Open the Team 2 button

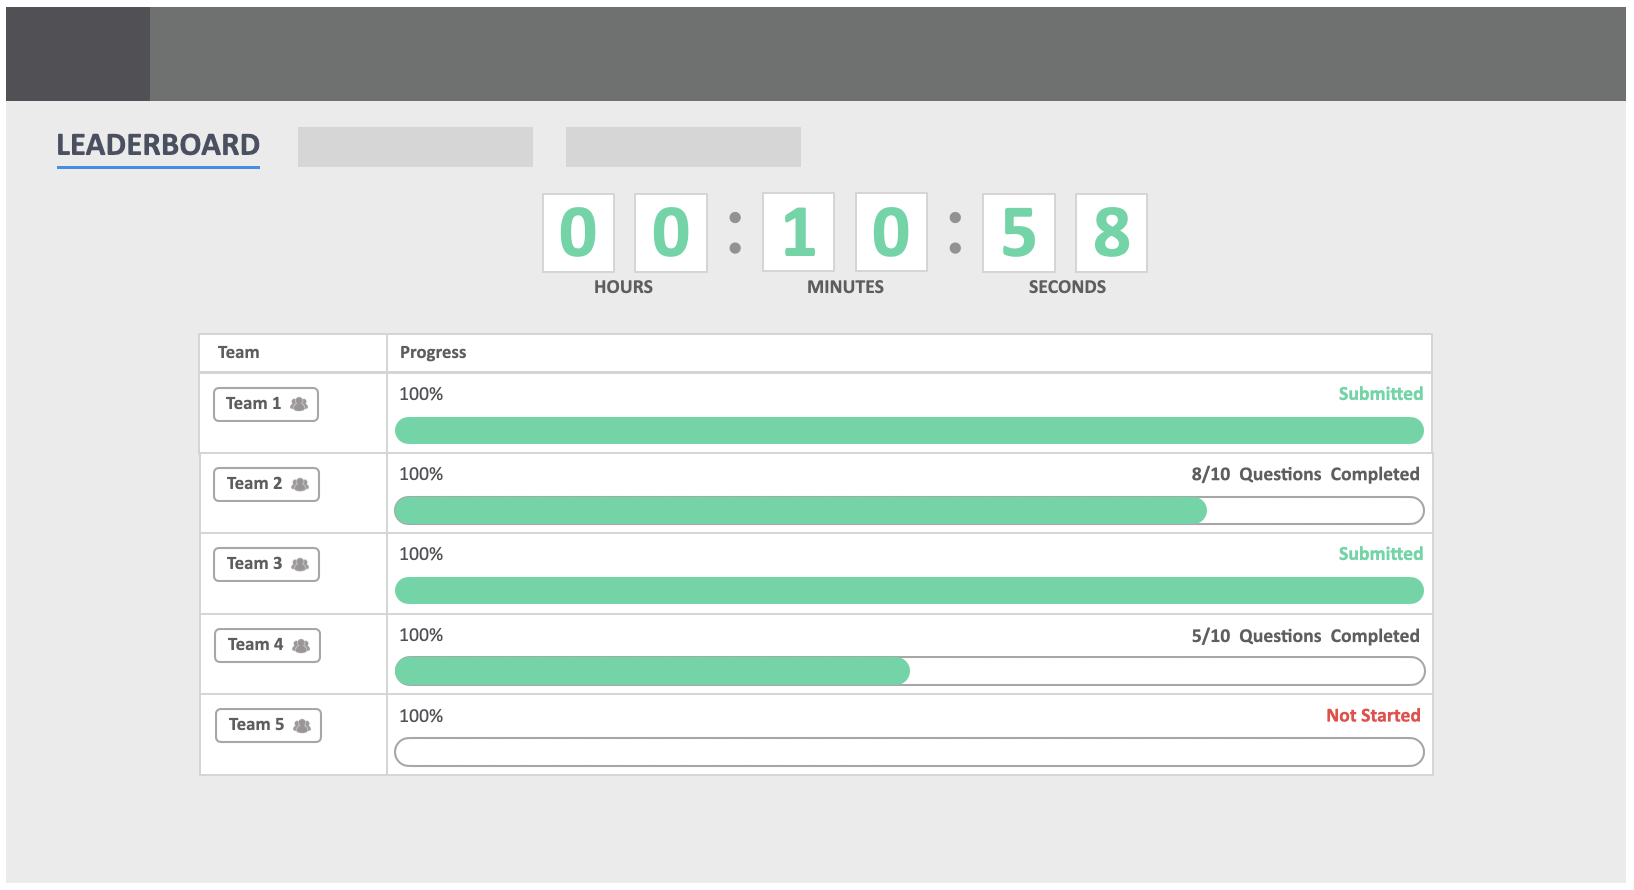click(266, 484)
